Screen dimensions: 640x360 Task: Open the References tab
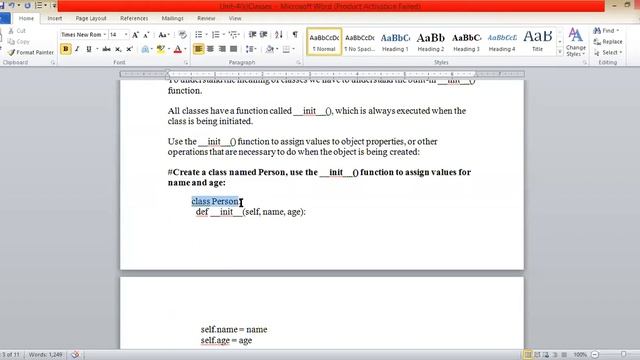[134, 18]
